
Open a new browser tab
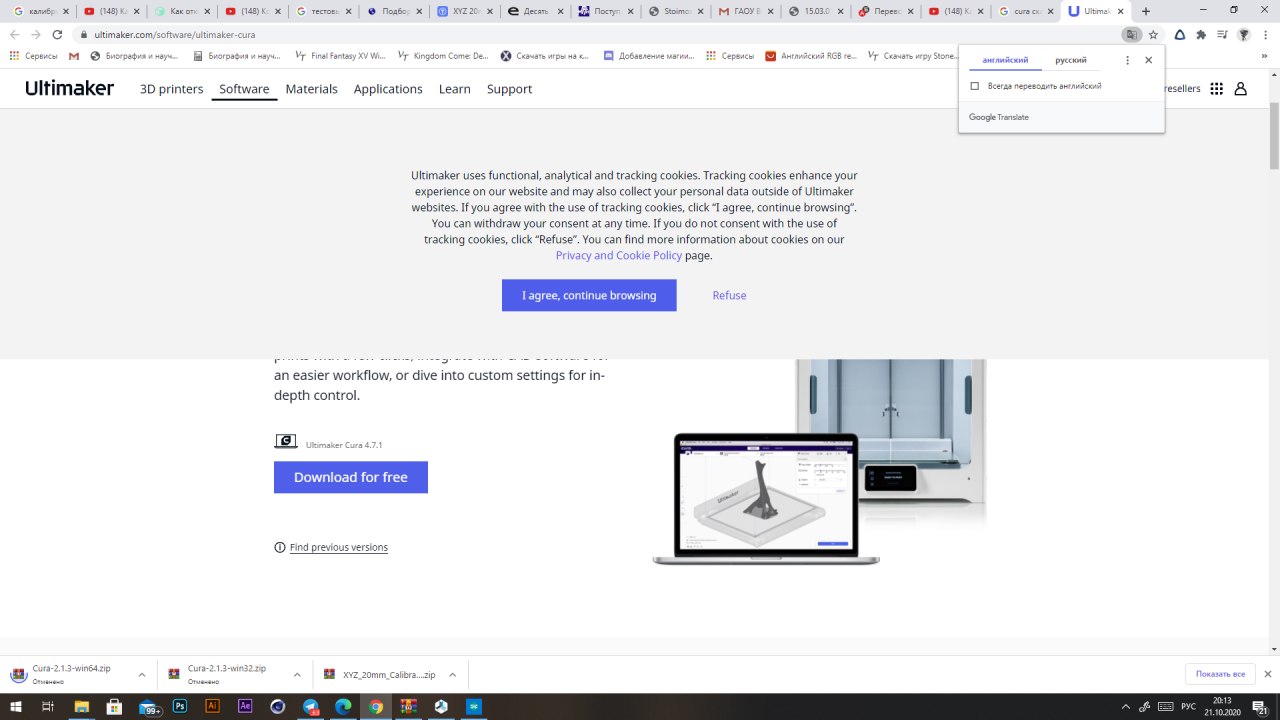pyautogui.click(x=1145, y=11)
